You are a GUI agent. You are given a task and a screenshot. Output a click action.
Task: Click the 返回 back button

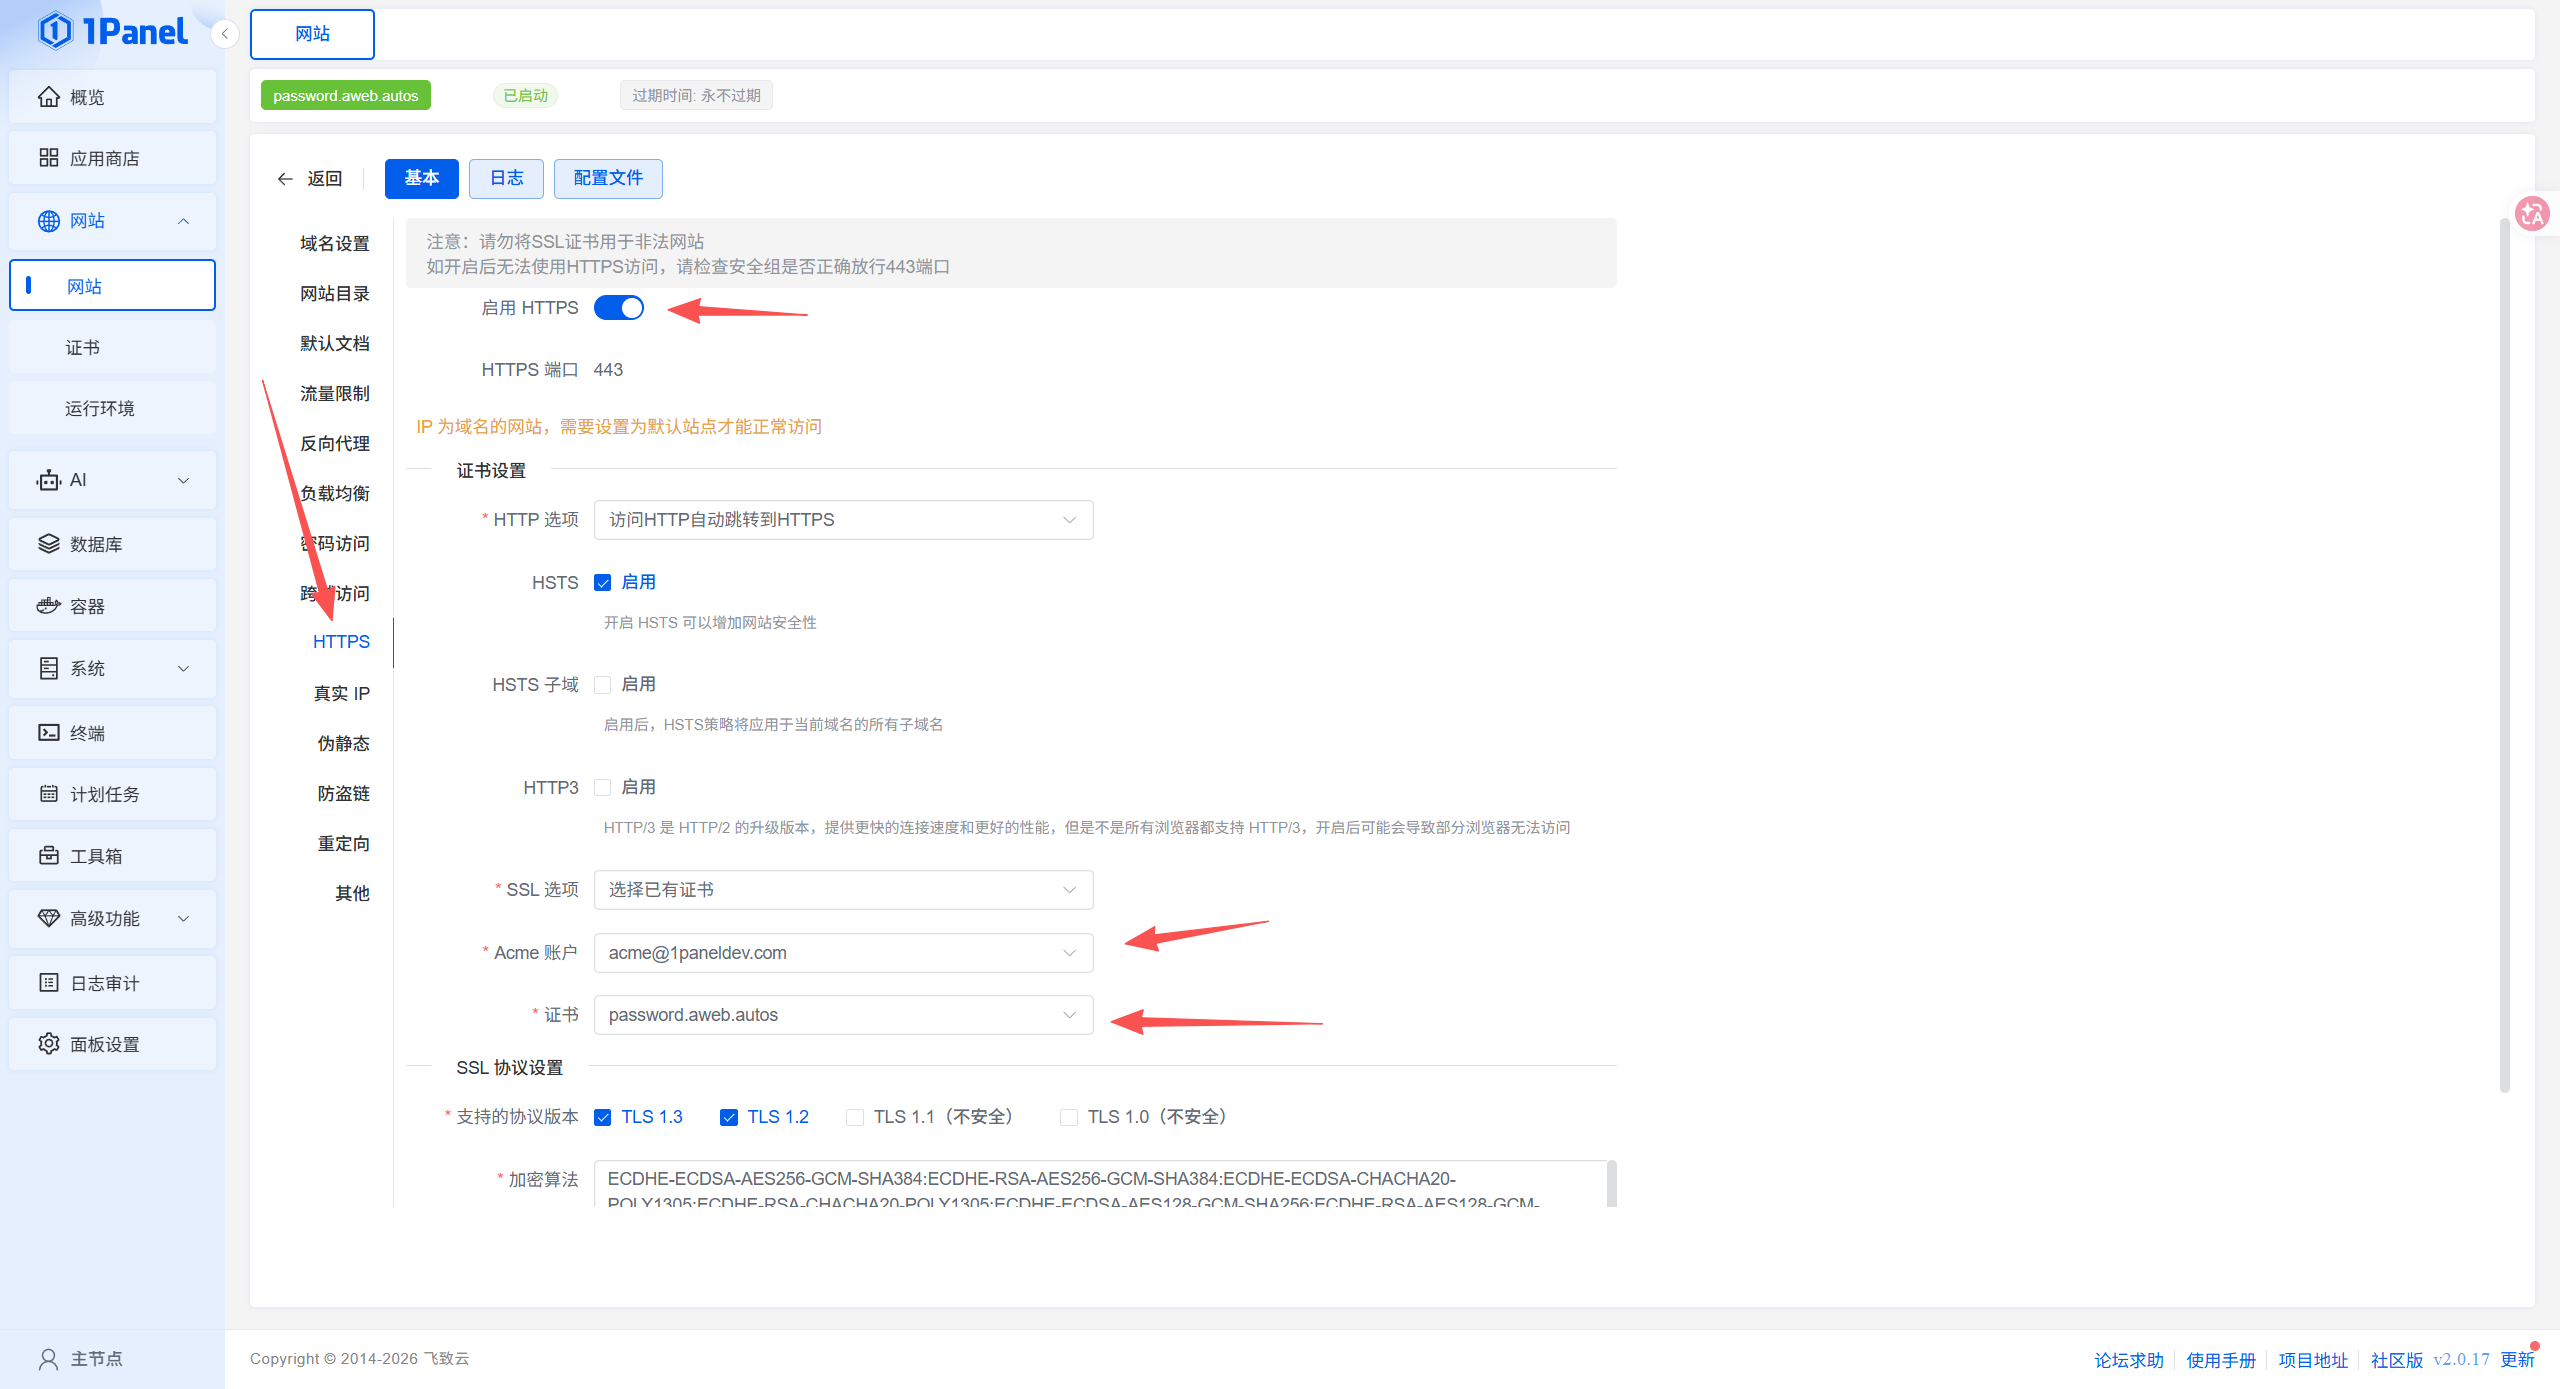tap(310, 179)
